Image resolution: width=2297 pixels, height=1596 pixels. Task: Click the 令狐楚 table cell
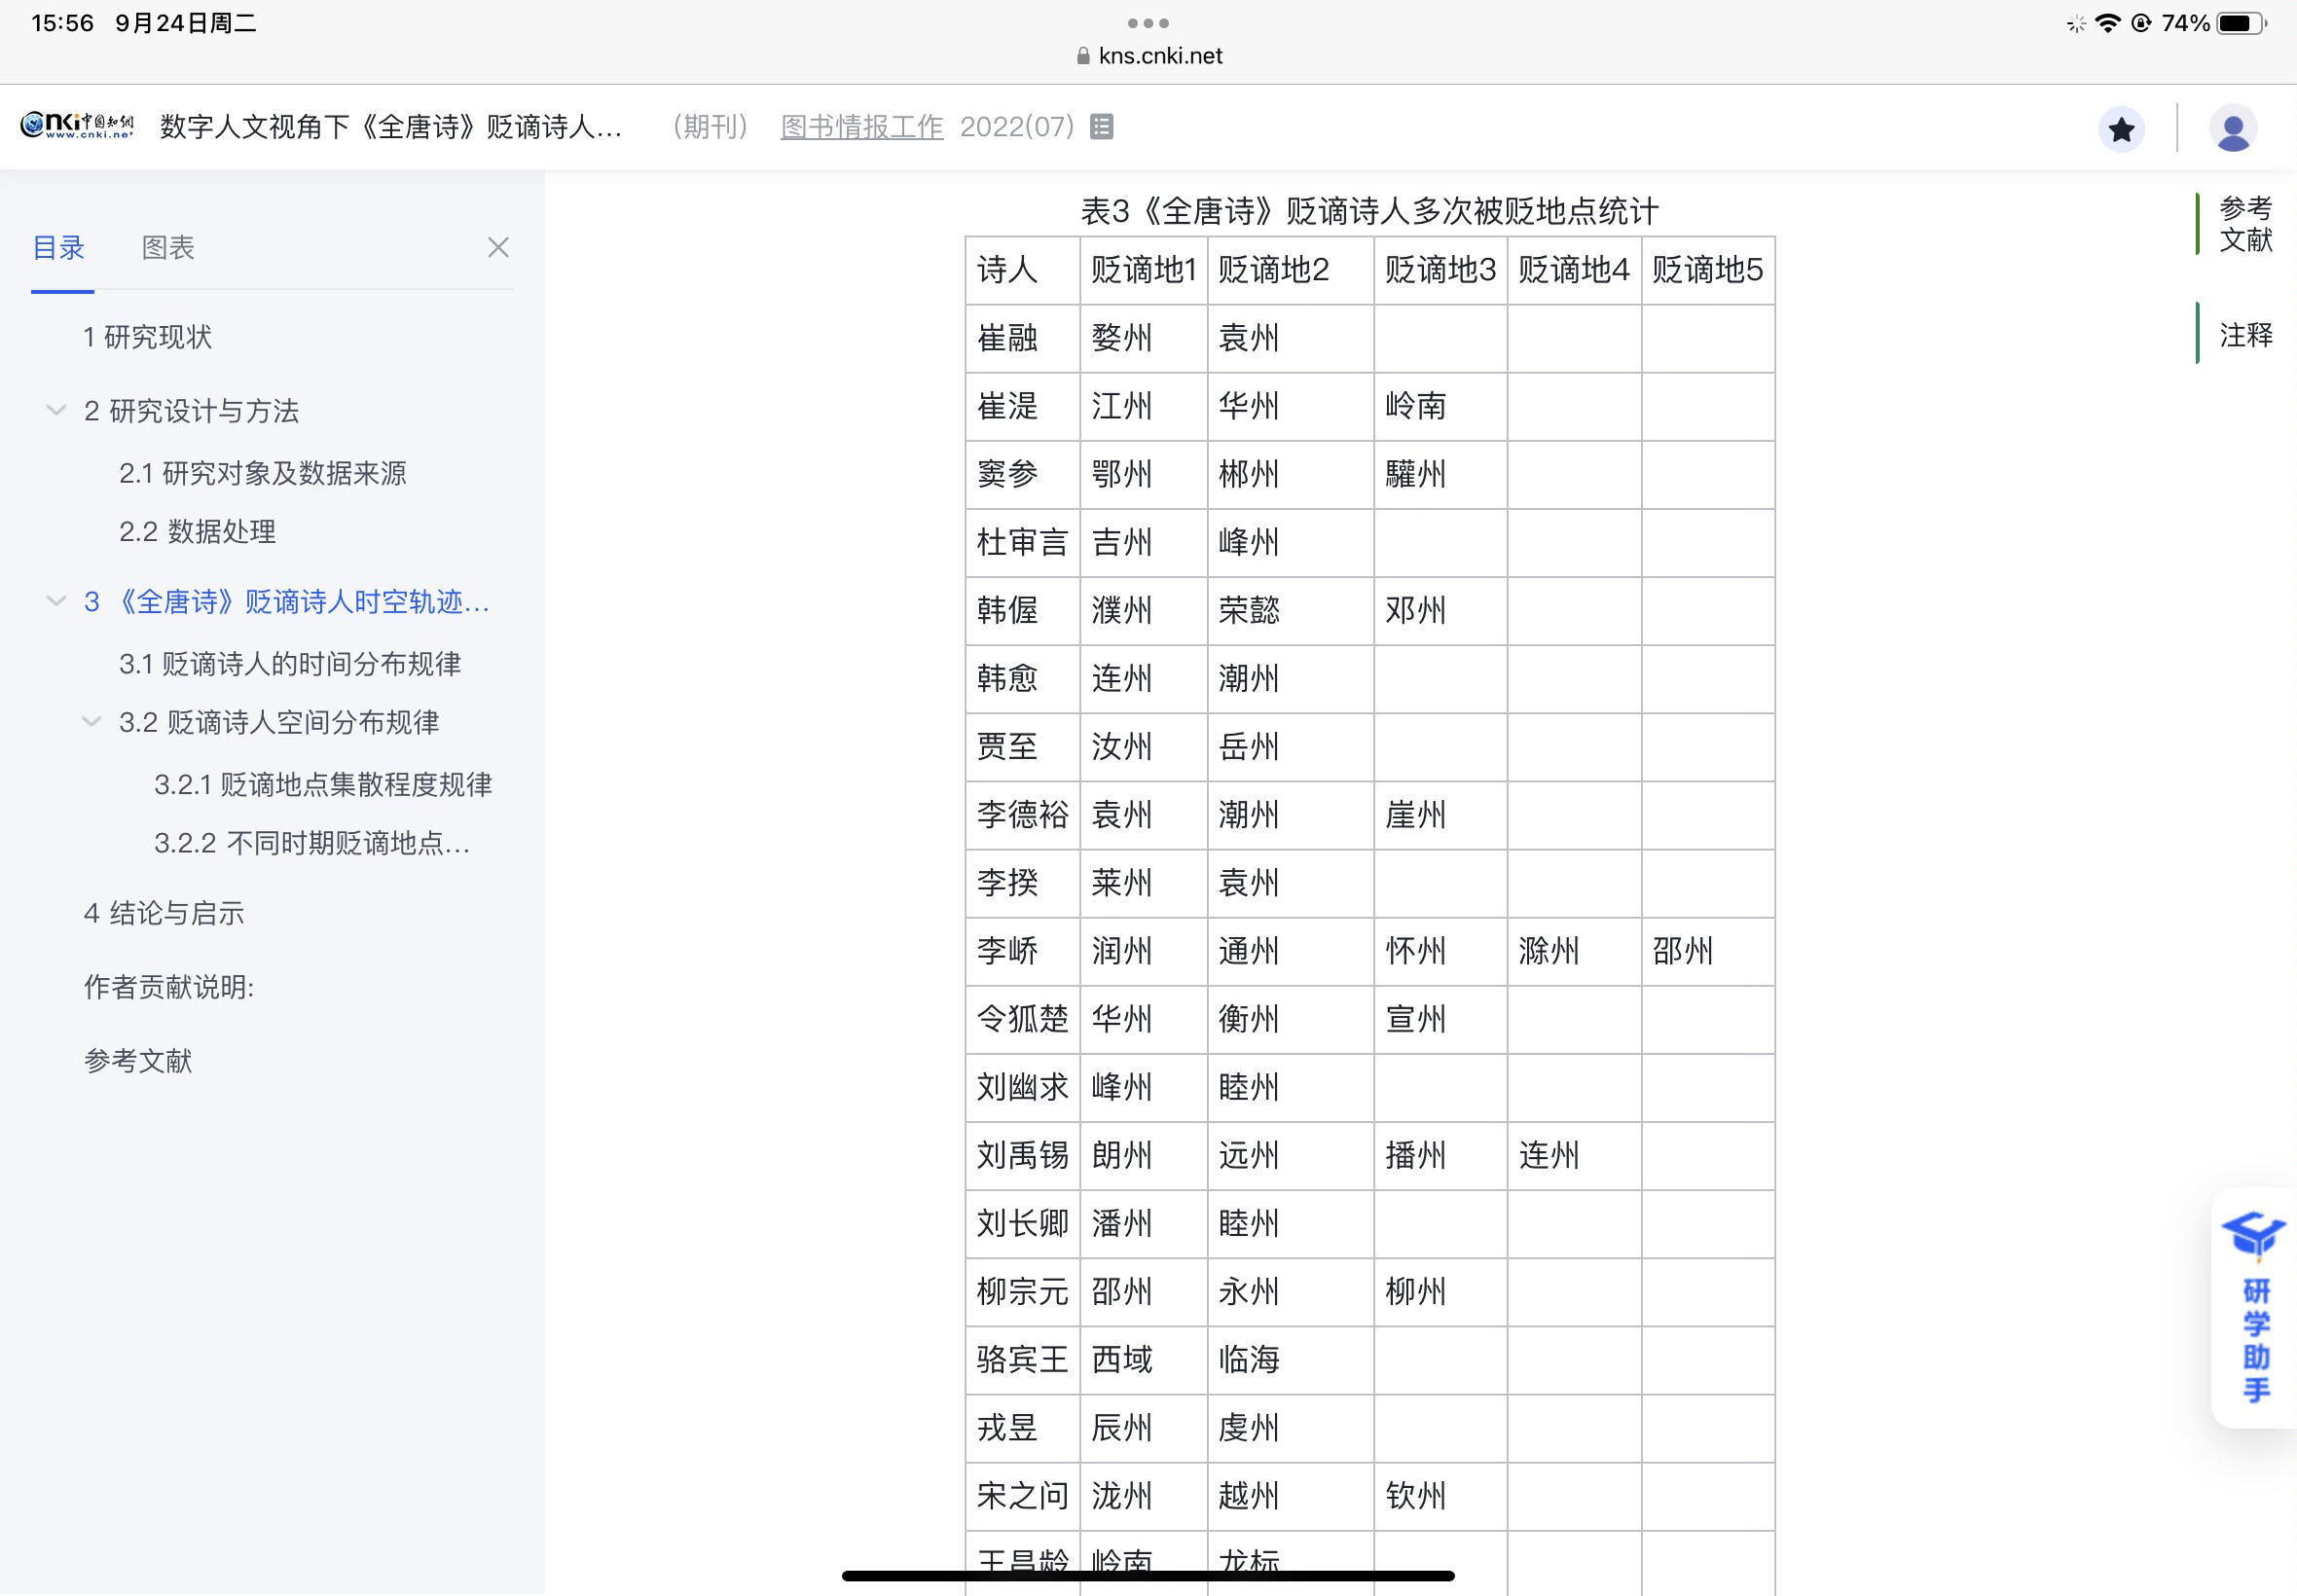[1022, 1019]
